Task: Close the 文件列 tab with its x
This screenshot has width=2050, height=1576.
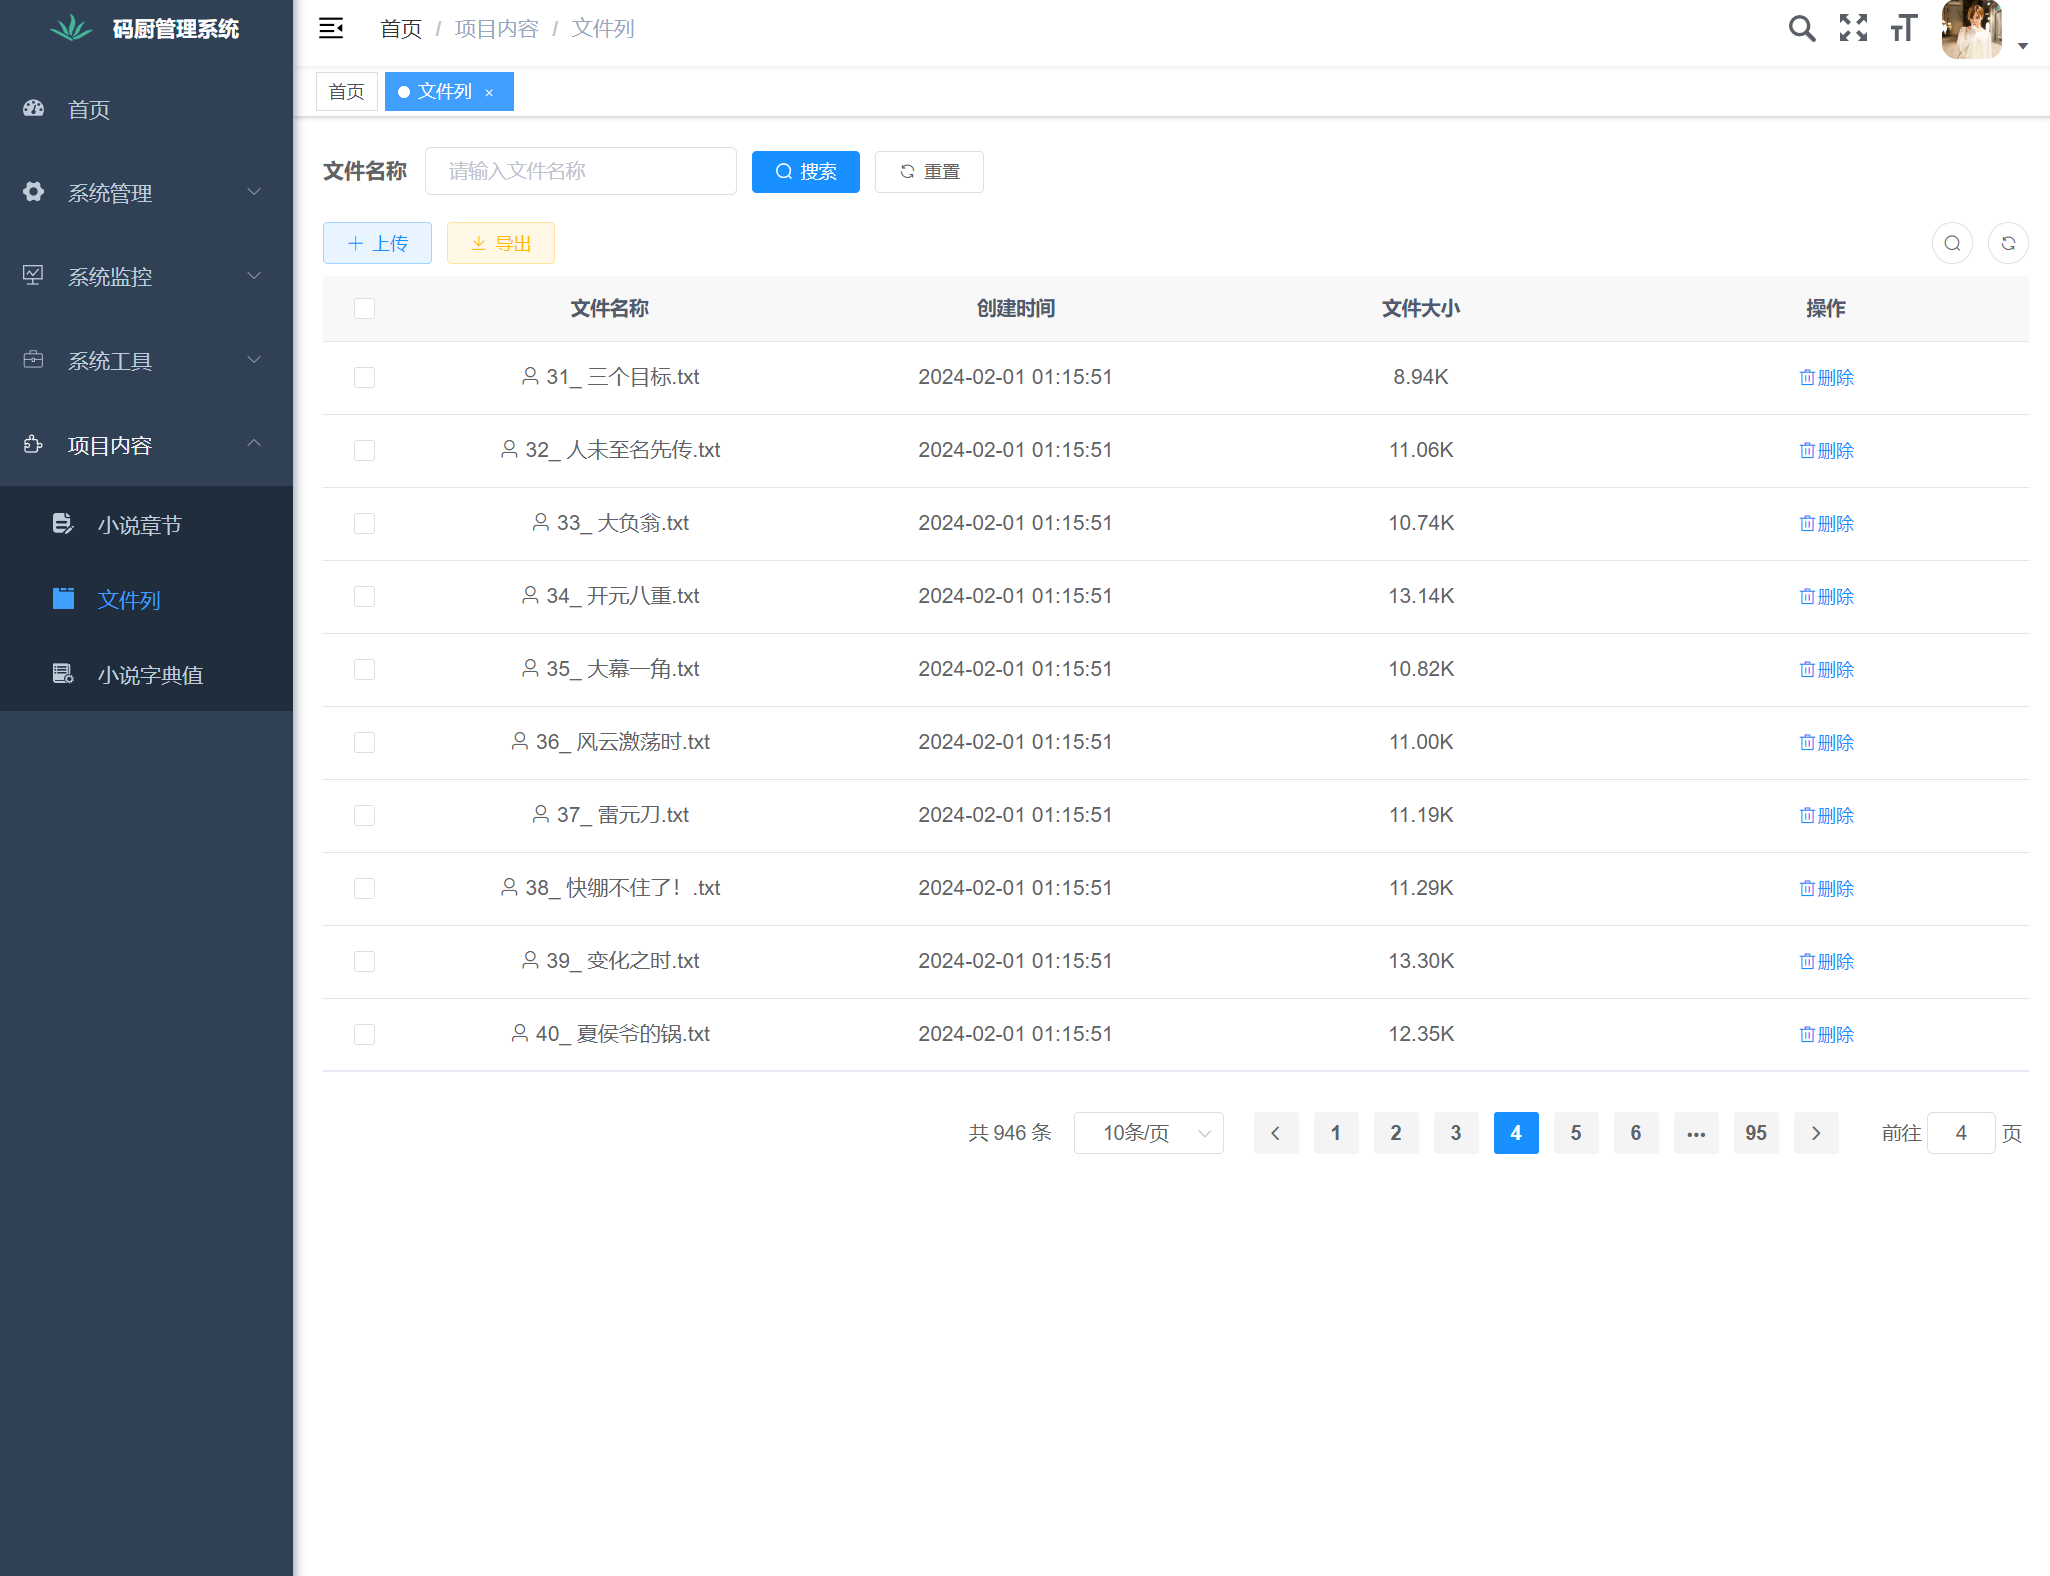Action: (x=489, y=92)
